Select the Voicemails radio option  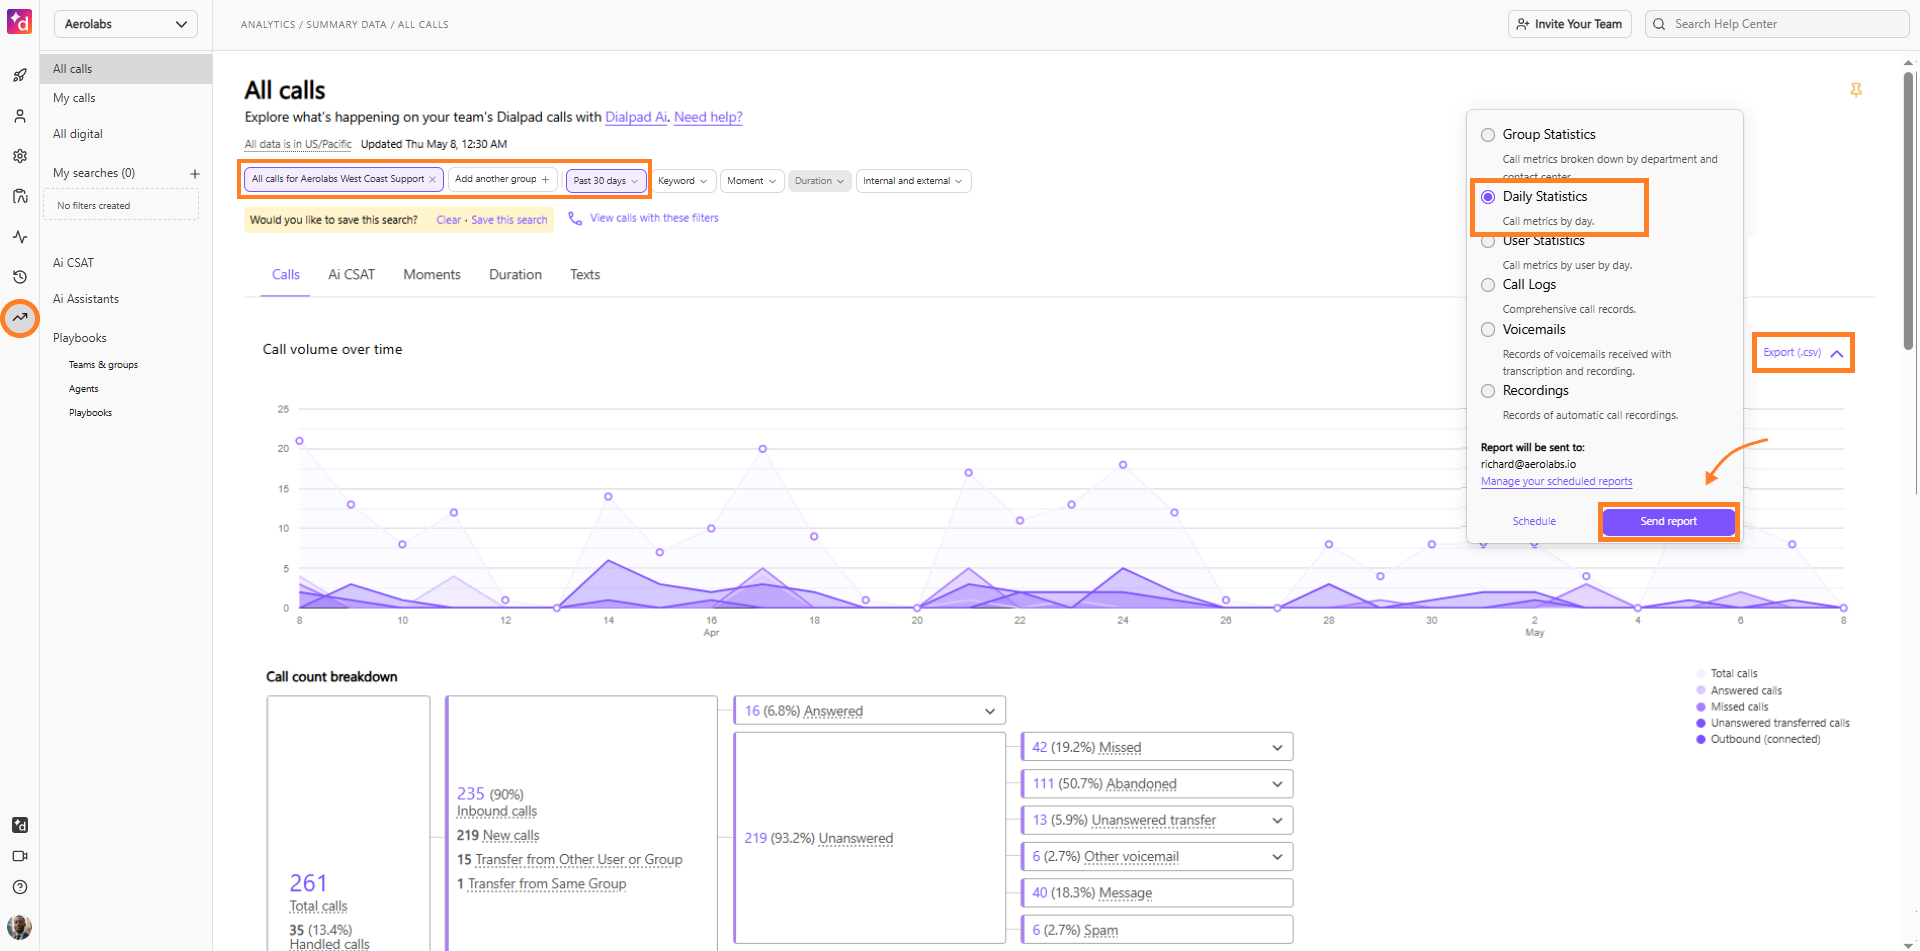click(x=1488, y=330)
